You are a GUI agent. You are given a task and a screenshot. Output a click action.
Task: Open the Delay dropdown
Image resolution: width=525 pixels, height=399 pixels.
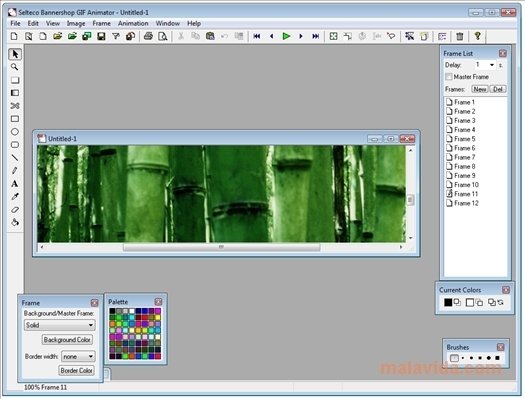click(x=492, y=65)
